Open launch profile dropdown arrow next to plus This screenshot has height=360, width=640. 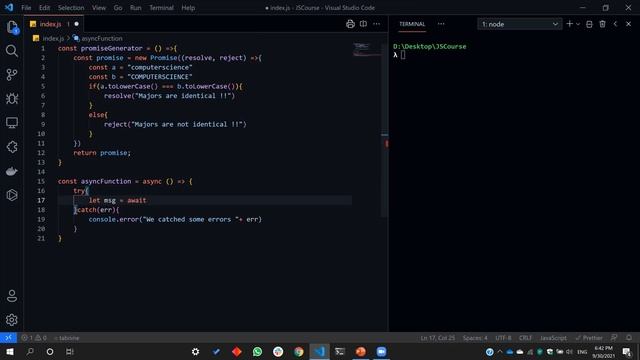(578, 24)
